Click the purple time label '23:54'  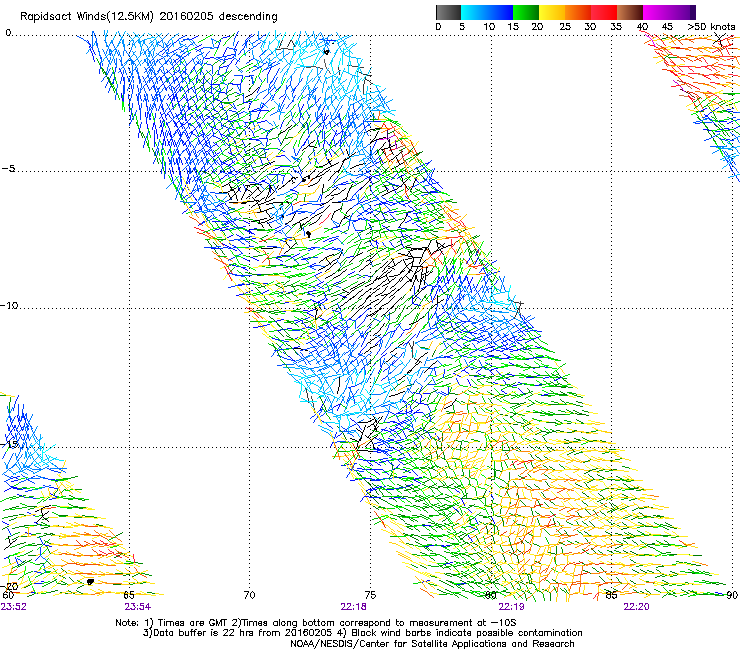point(138,607)
